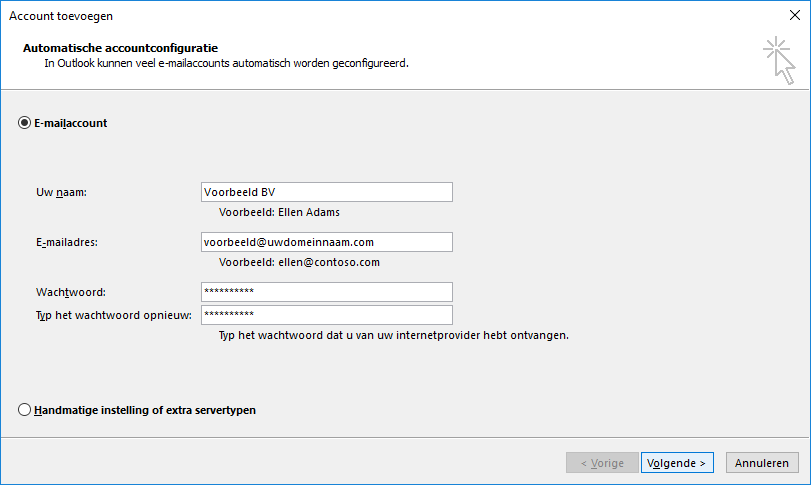Click the Automatische accountconfiguratie heading
The height and width of the screenshot is (487, 811).
coord(121,48)
